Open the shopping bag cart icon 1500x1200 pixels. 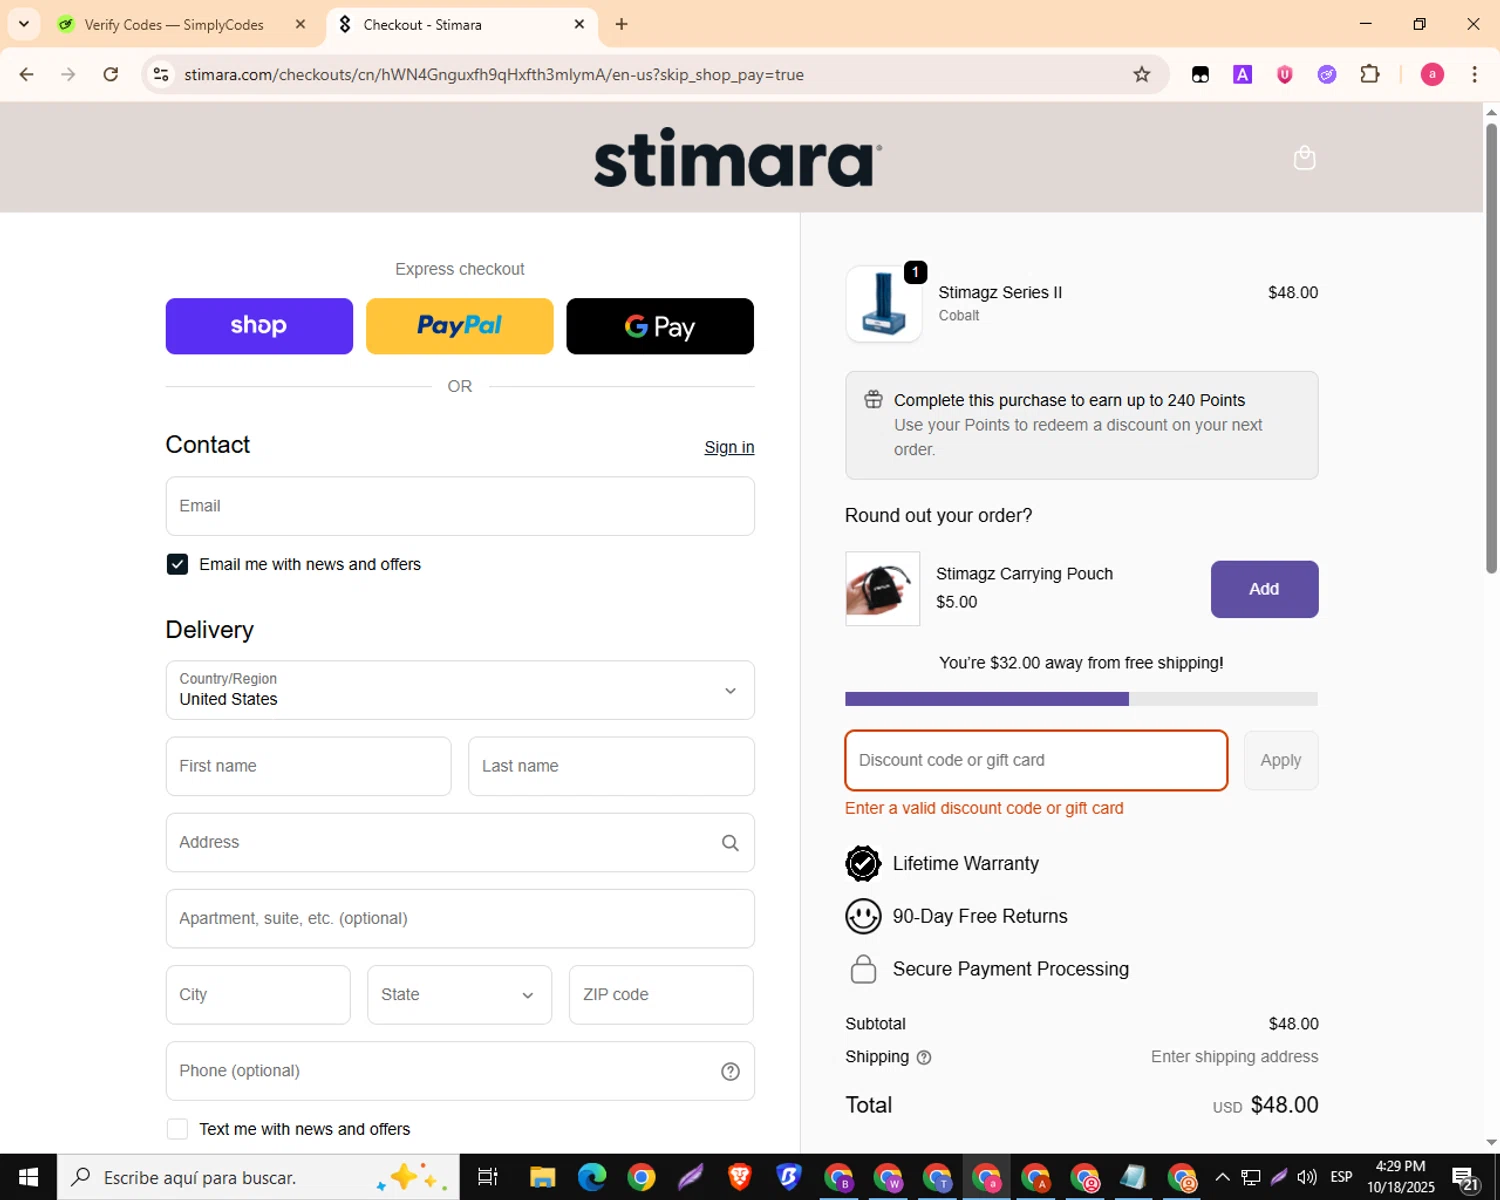[1304, 158]
